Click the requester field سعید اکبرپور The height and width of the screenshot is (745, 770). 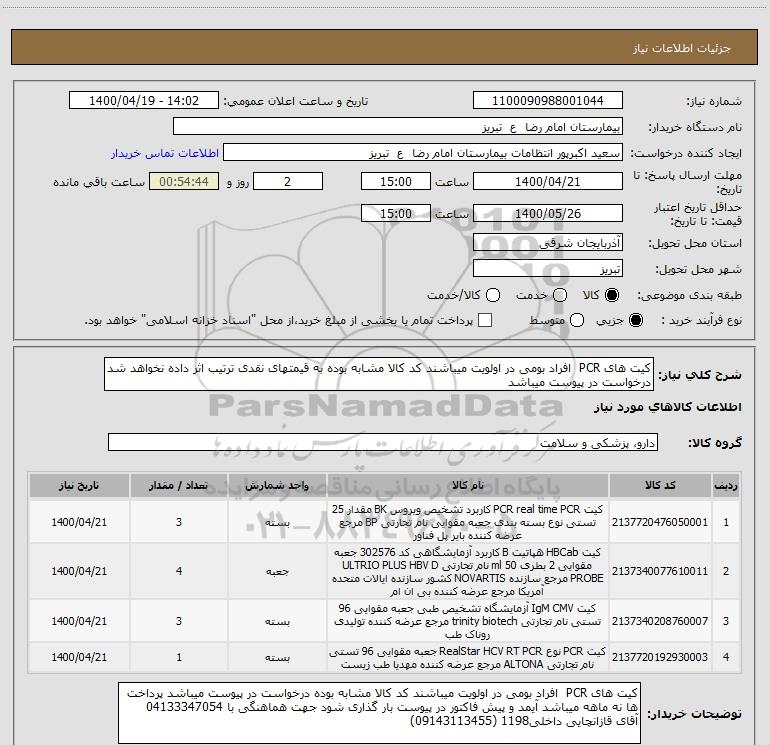(x=423, y=153)
